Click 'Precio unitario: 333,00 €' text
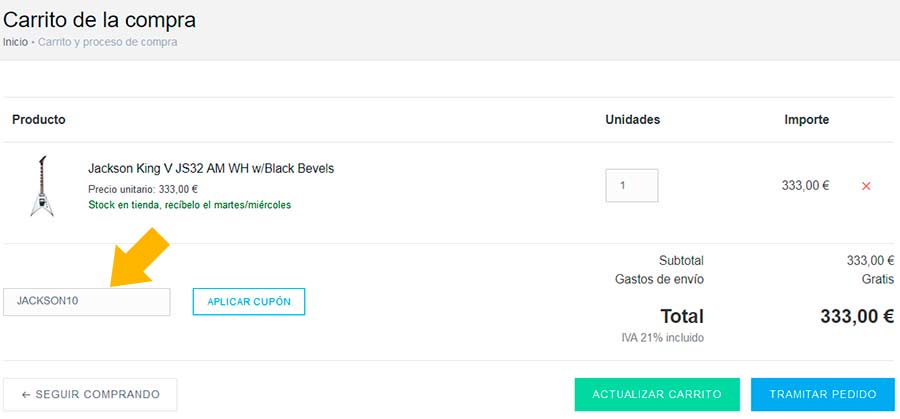This screenshot has width=900, height=419. pos(143,189)
